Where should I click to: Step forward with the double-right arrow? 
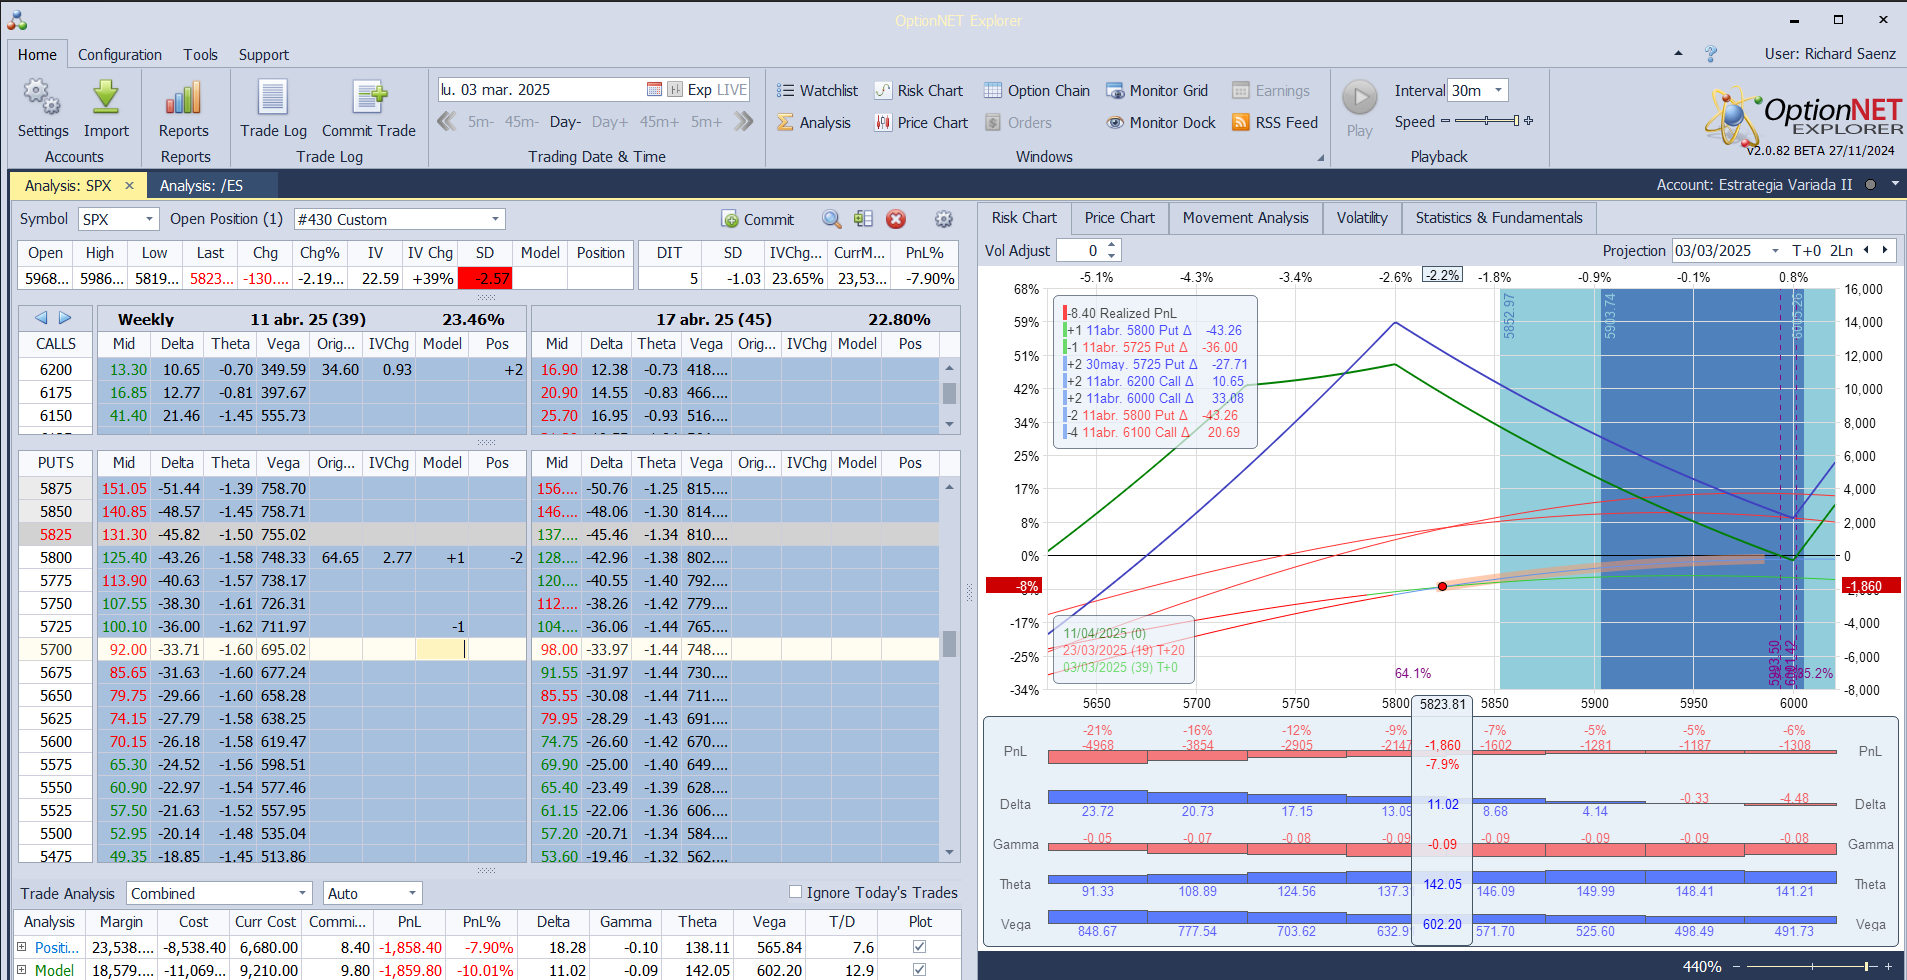[x=743, y=122]
